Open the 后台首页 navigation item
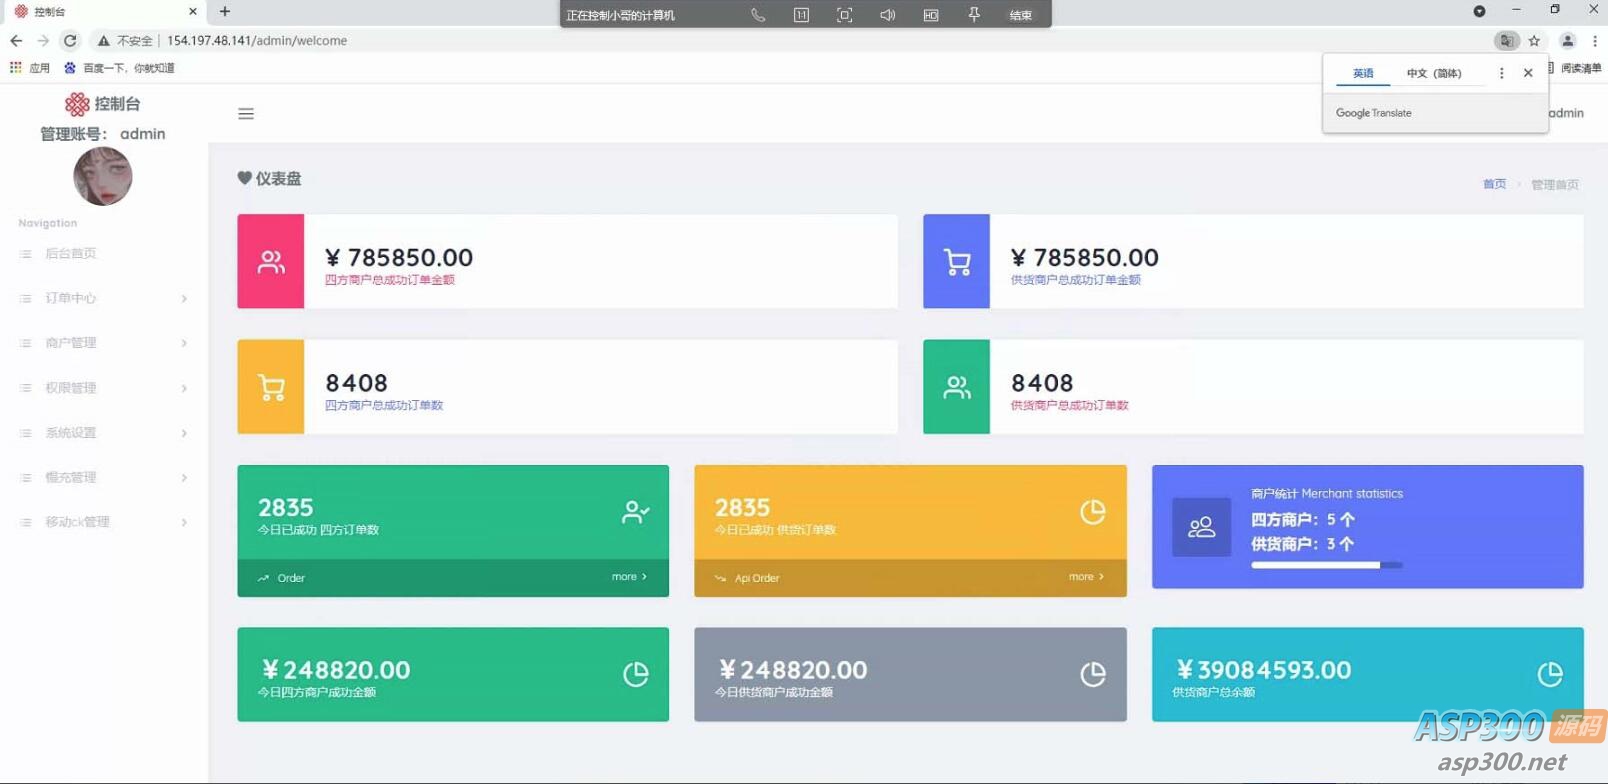This screenshot has width=1608, height=784. point(70,254)
